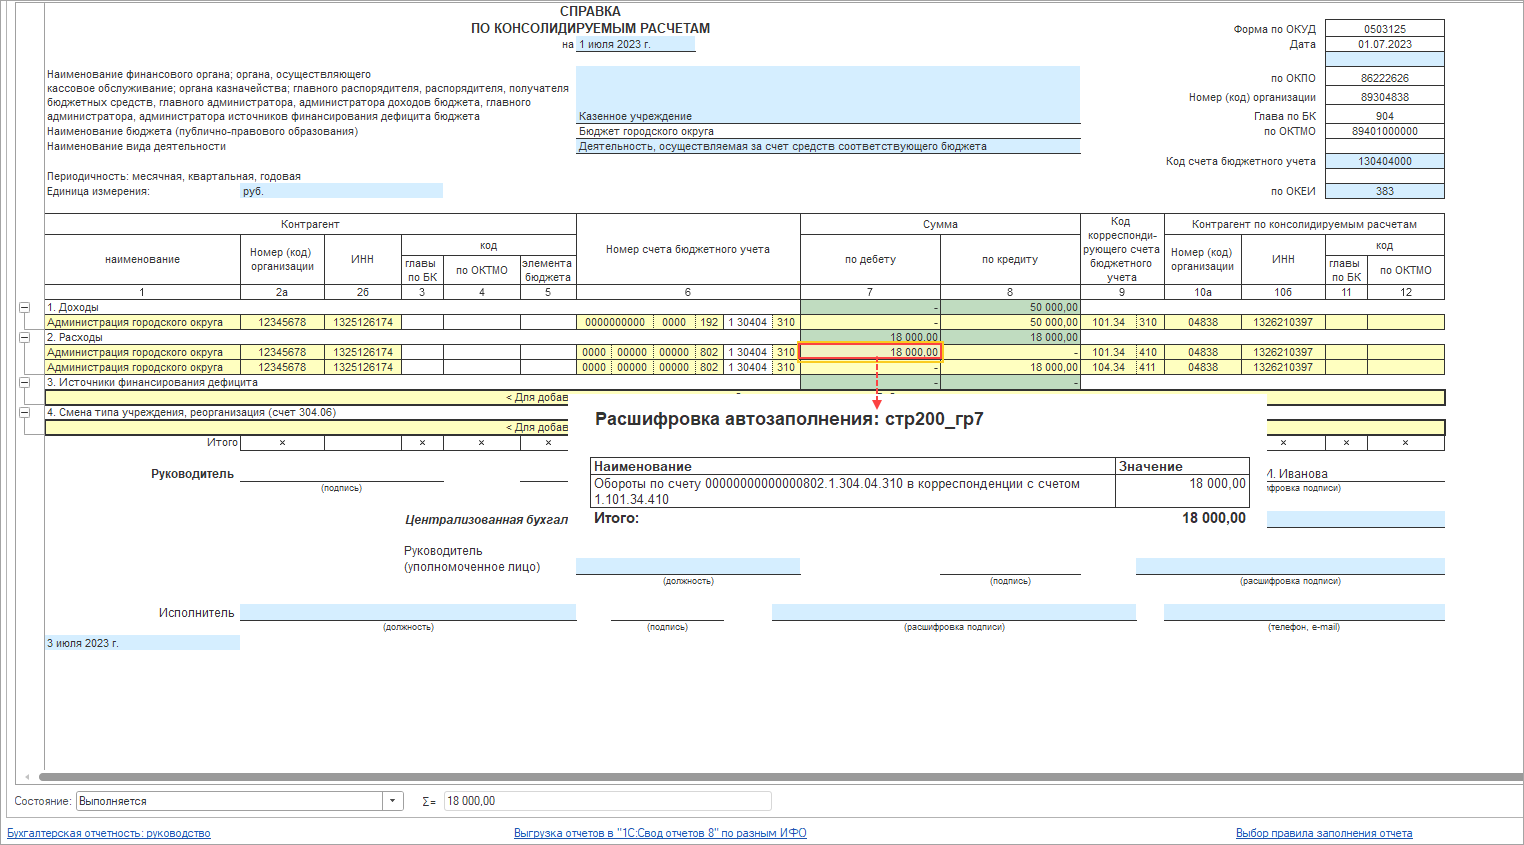The height and width of the screenshot is (845, 1524).
Task: Click the signing date '3 июля 2023 г.'
Action: pos(142,643)
